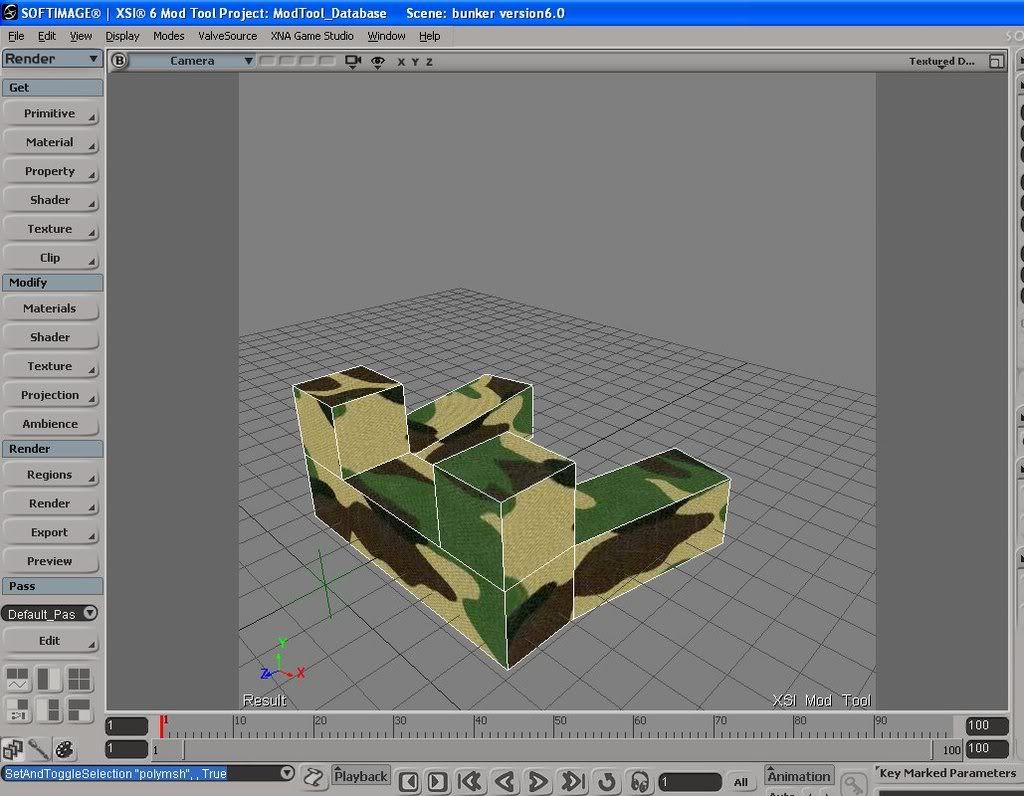This screenshot has height=796, width=1024.
Task: Select bottom-right layout preset icon
Action: point(79,710)
